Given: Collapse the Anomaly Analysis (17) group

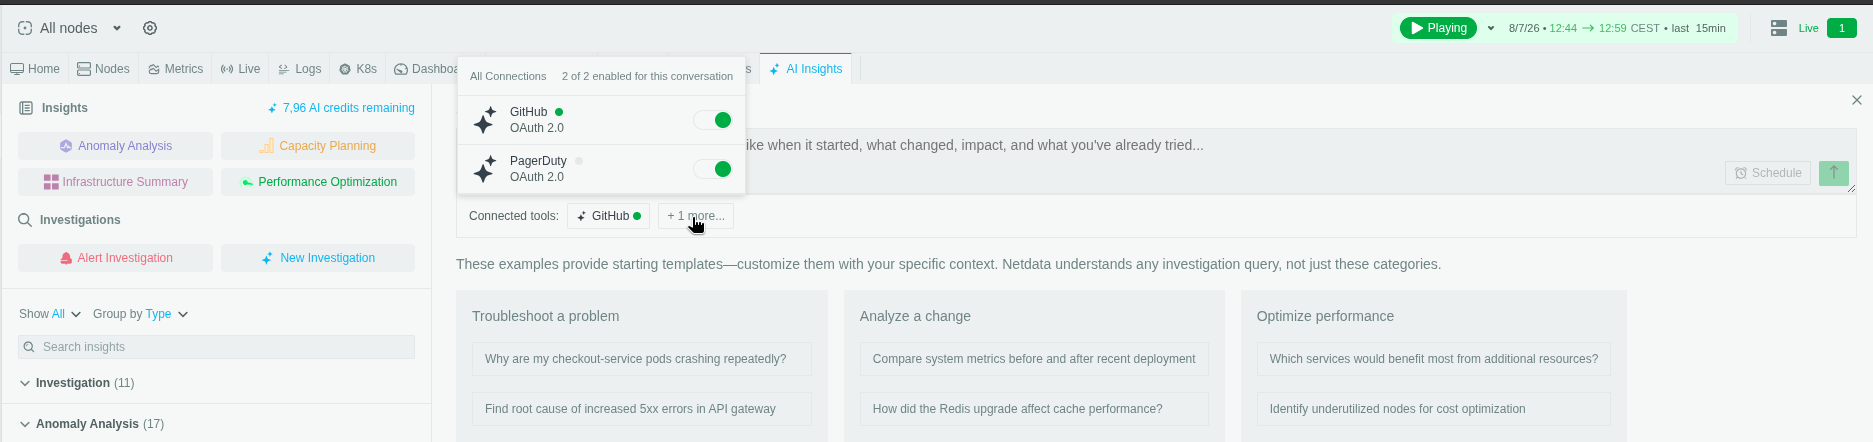Looking at the screenshot, I should [92, 424].
